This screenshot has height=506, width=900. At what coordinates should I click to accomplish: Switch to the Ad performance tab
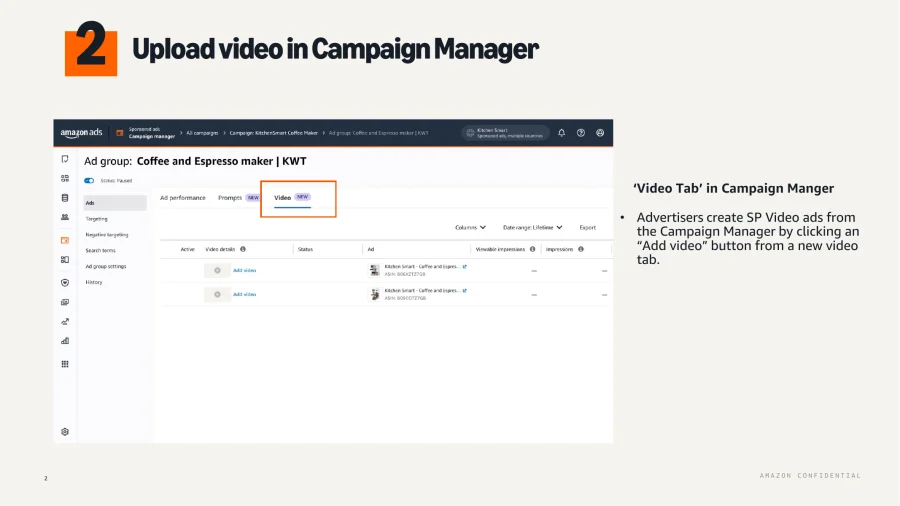pyautogui.click(x=183, y=197)
